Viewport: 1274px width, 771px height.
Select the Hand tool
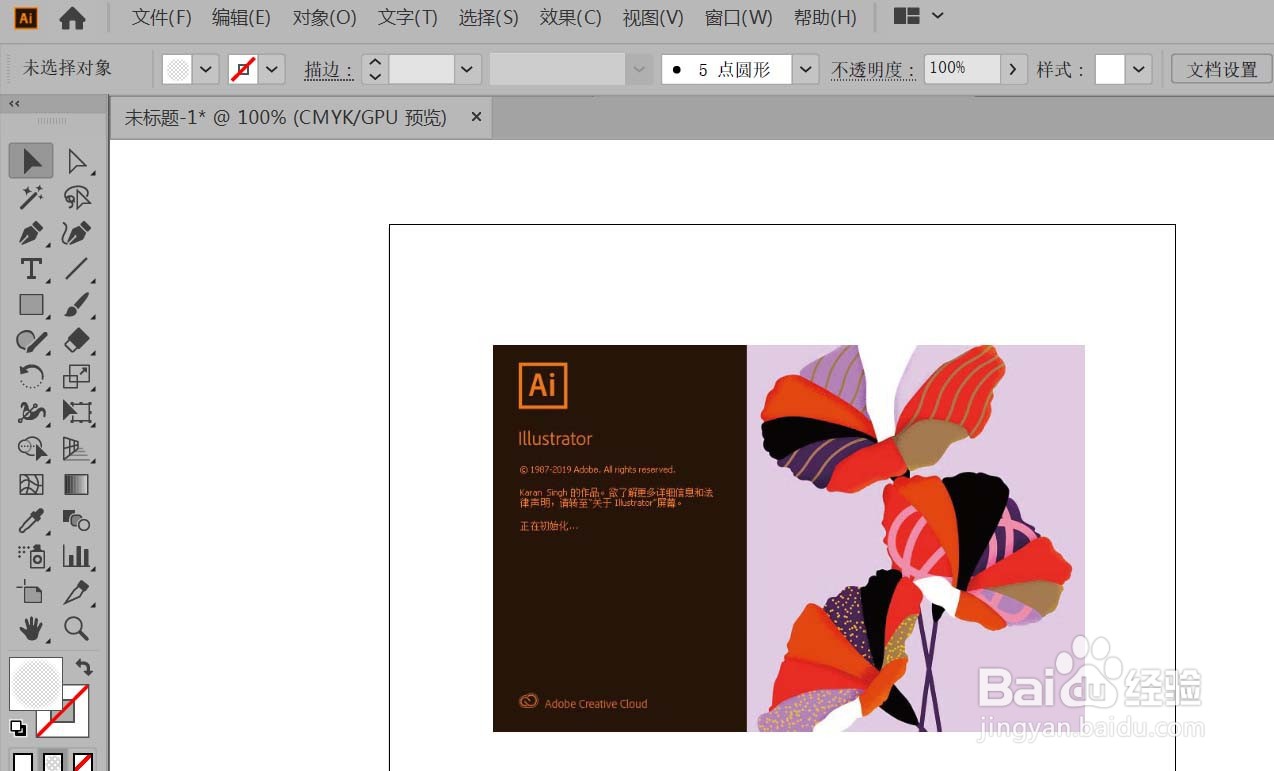[32, 628]
